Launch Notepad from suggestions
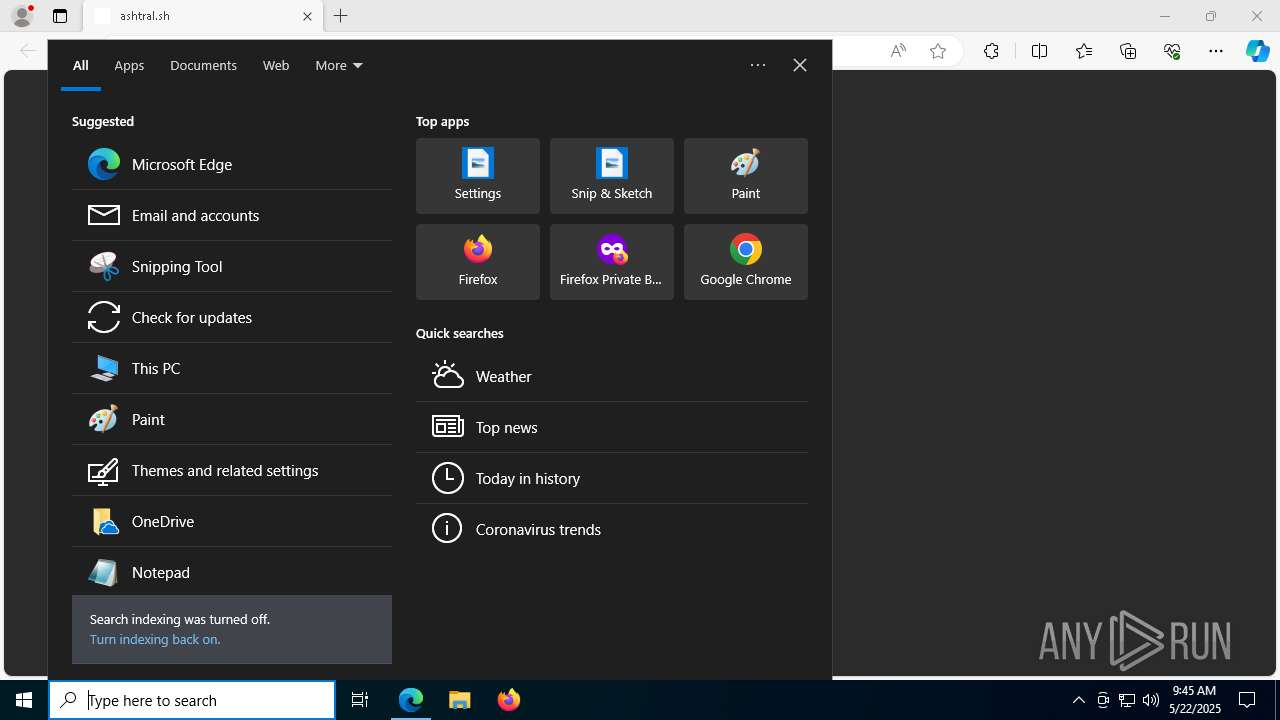 [232, 572]
